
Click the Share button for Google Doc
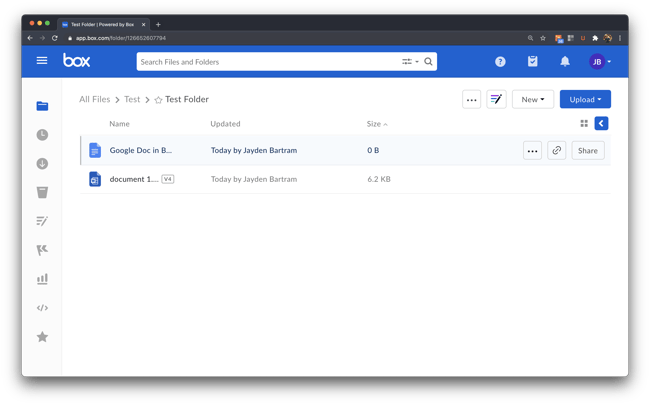coord(587,151)
